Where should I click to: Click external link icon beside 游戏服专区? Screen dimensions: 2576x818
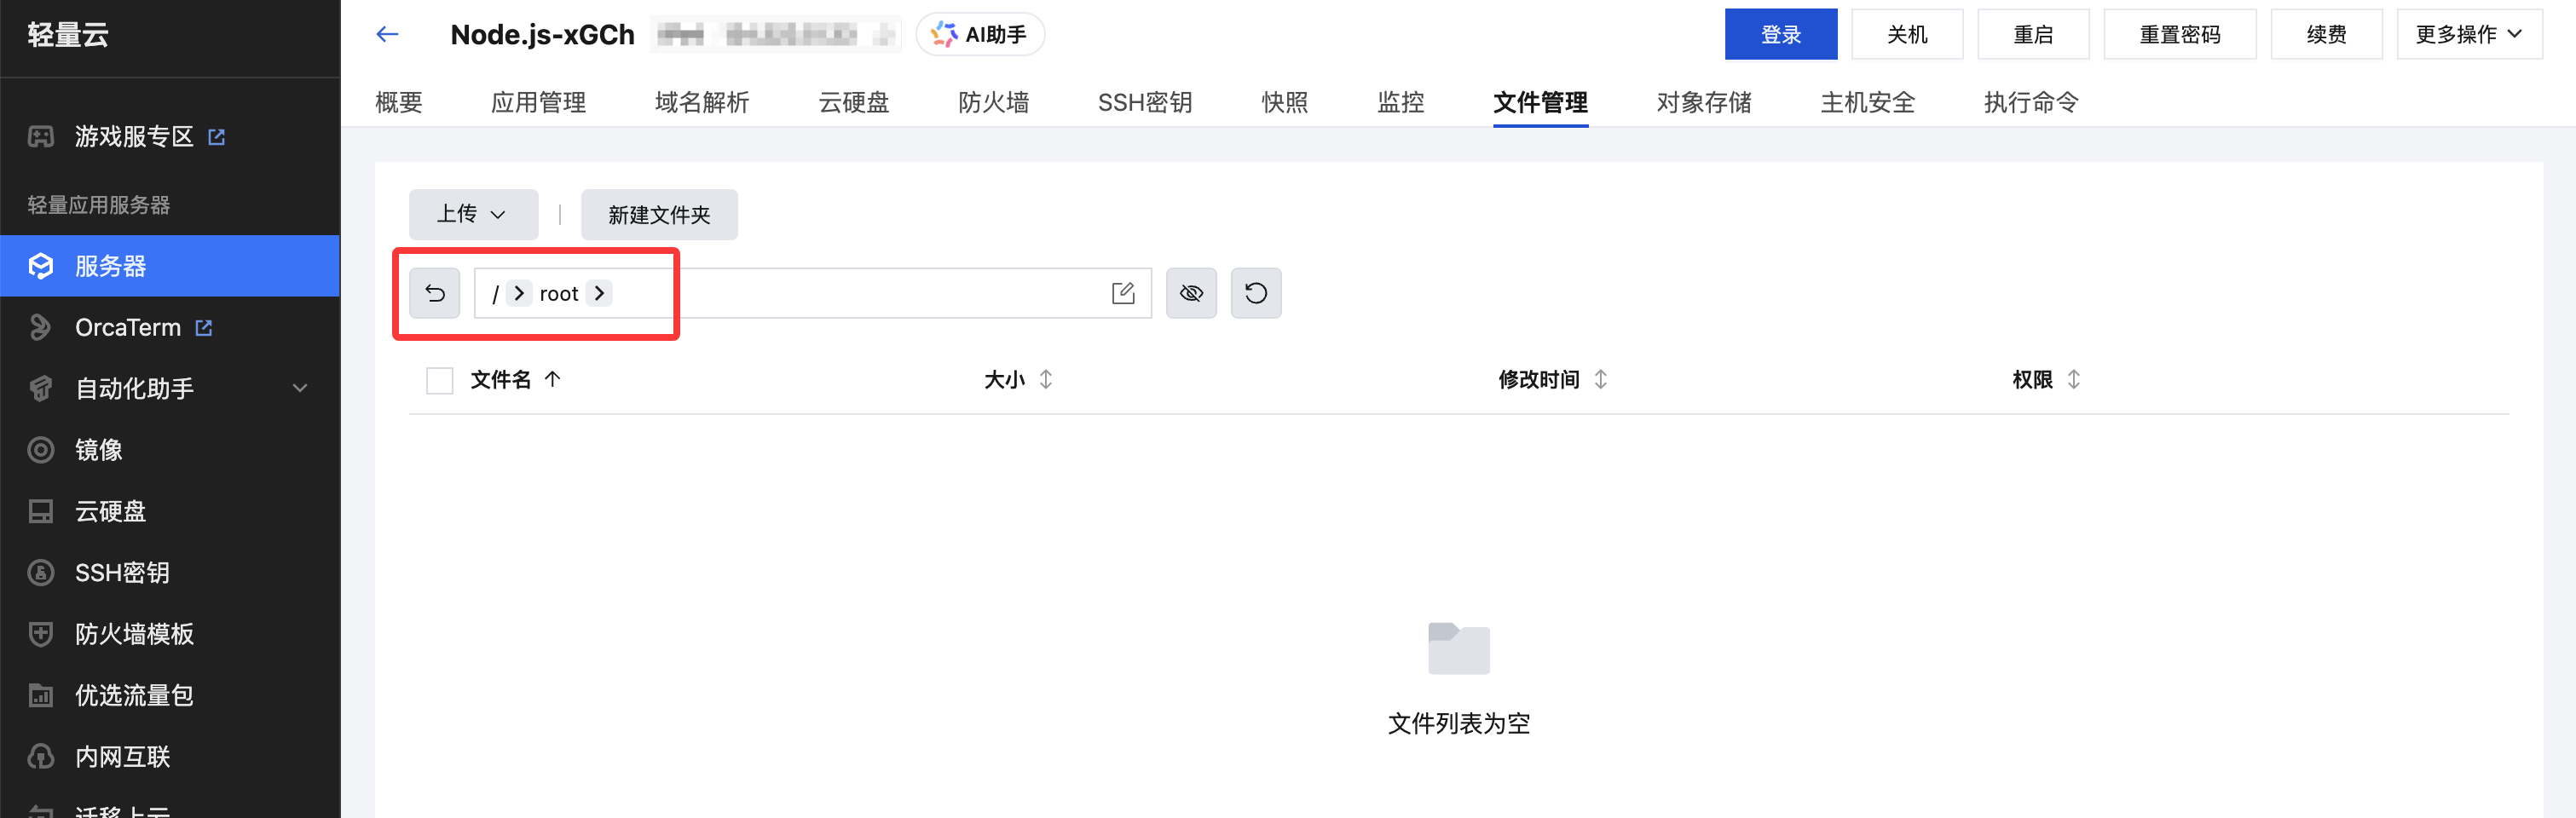point(216,136)
